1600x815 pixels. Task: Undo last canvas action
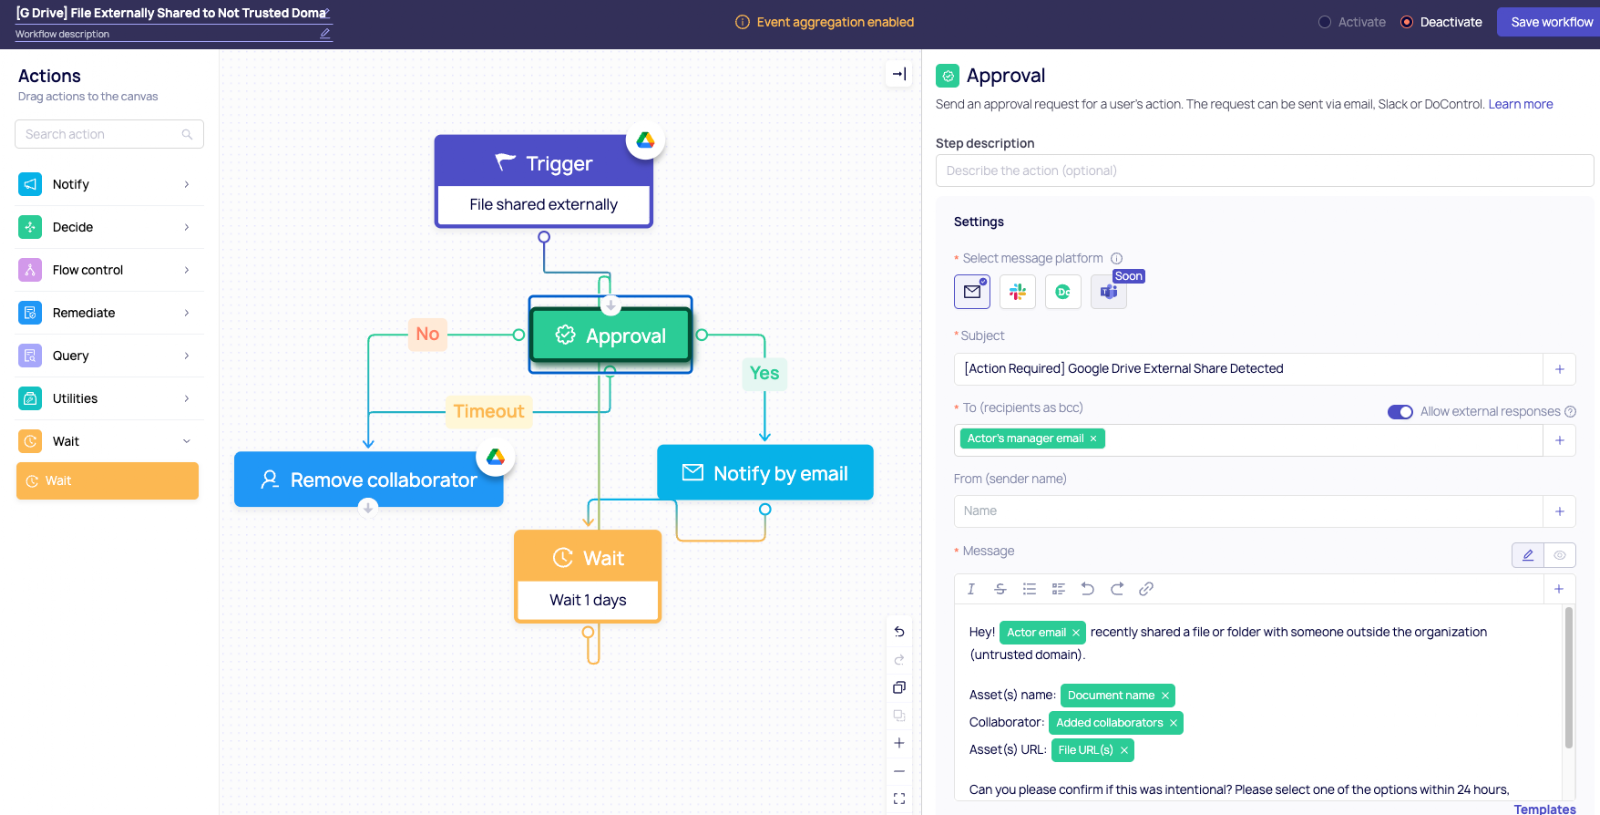899,631
